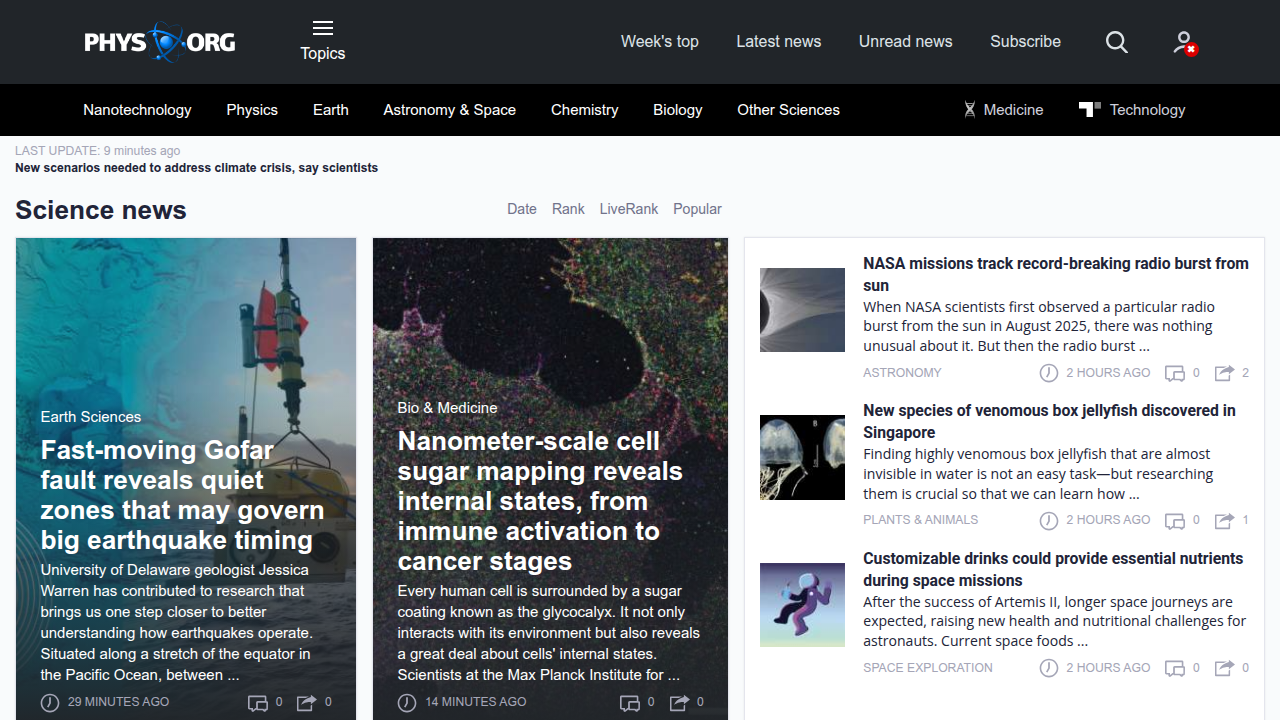This screenshot has height=720, width=1280.
Task: Open comments icon on Gofar fault card
Action: tap(258, 703)
